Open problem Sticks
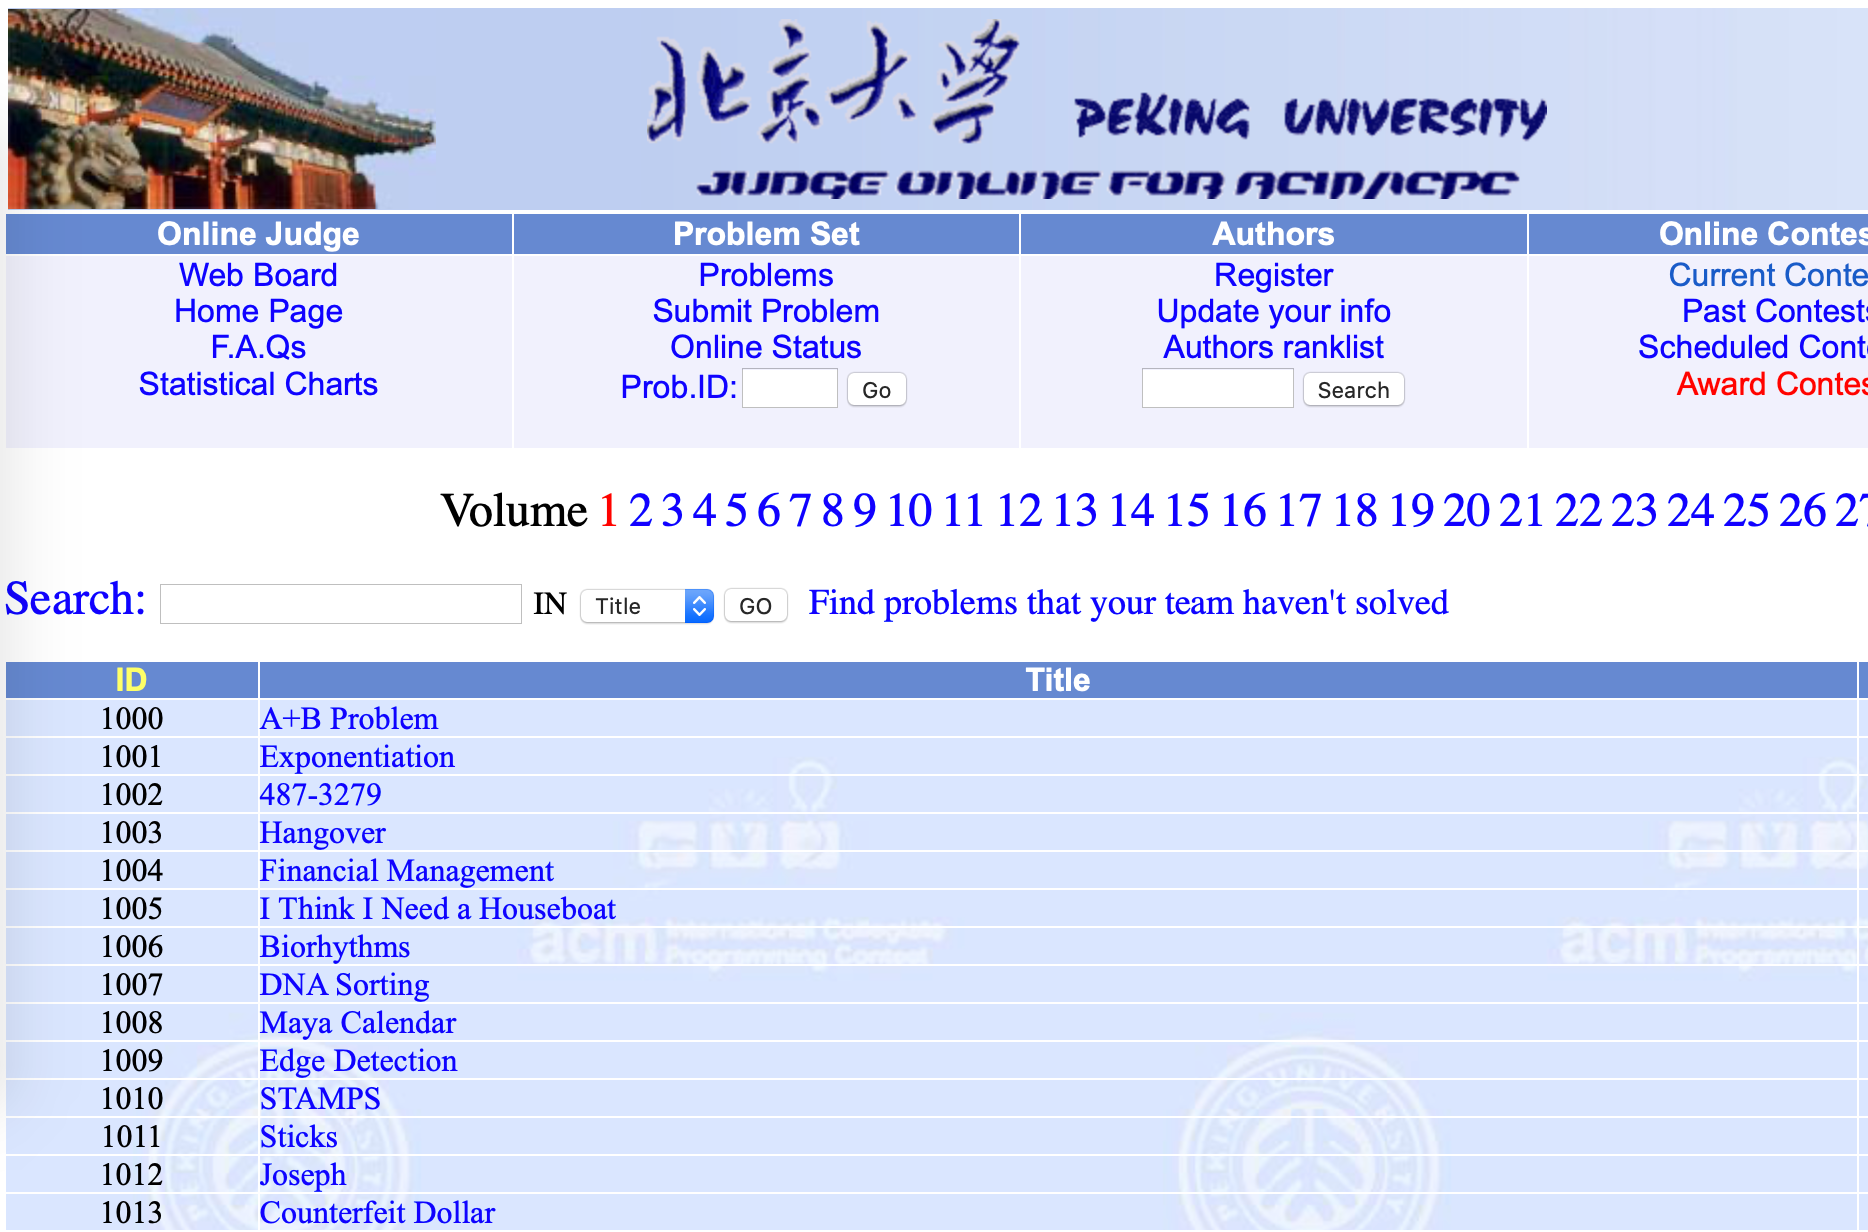 (299, 1137)
